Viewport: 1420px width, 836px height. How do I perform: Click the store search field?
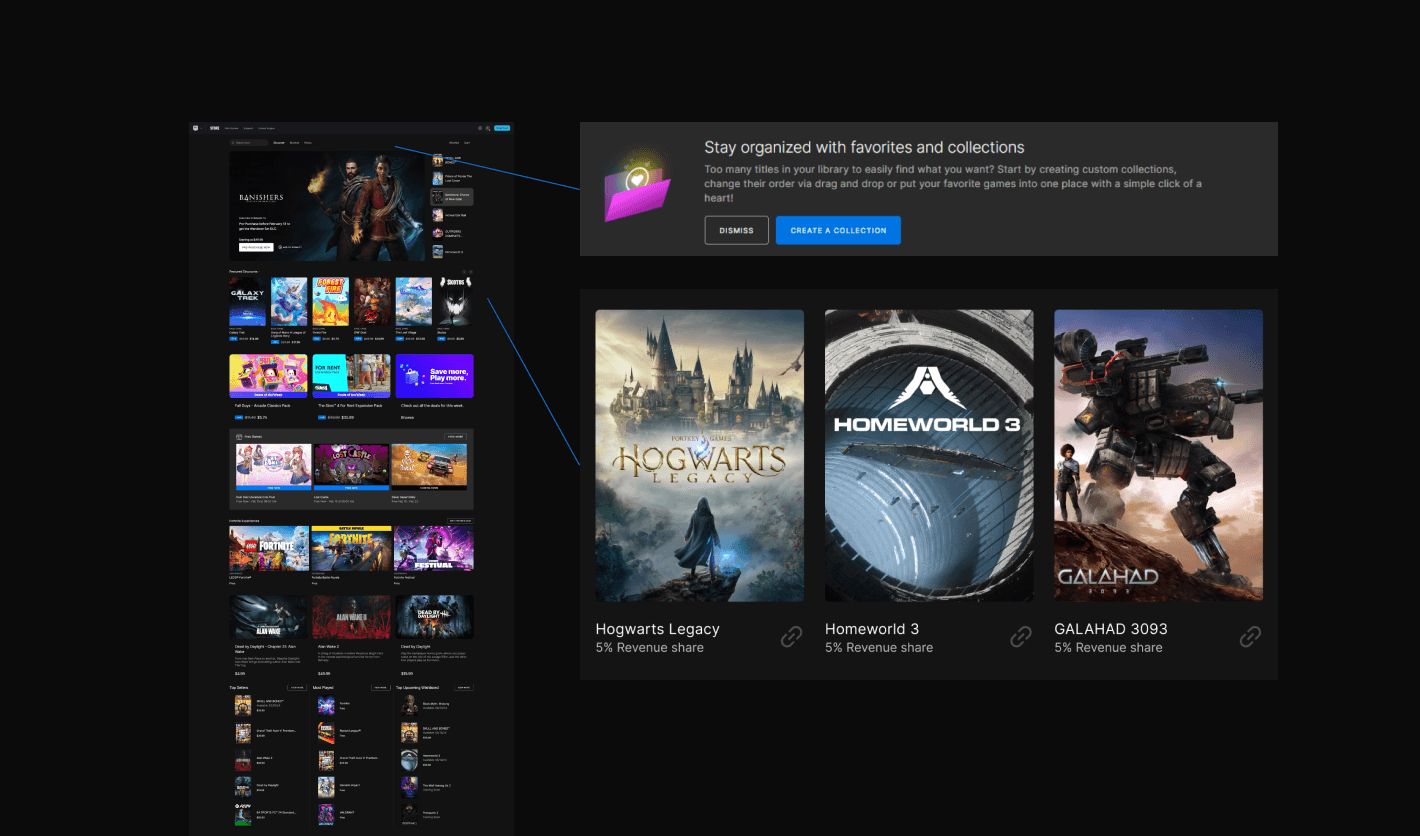pos(249,143)
